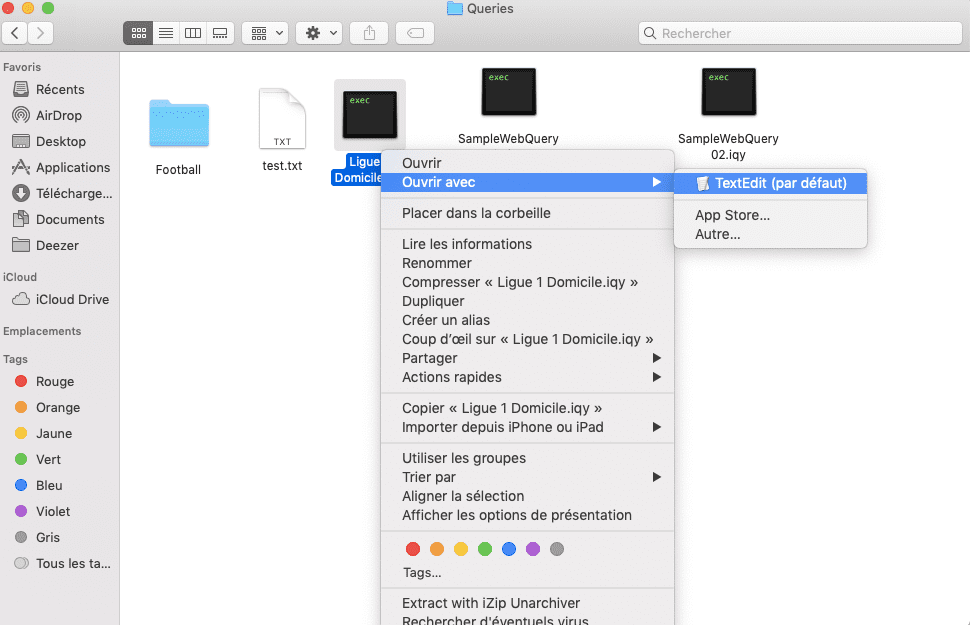Click the tag edit toolbar button

coord(415,33)
